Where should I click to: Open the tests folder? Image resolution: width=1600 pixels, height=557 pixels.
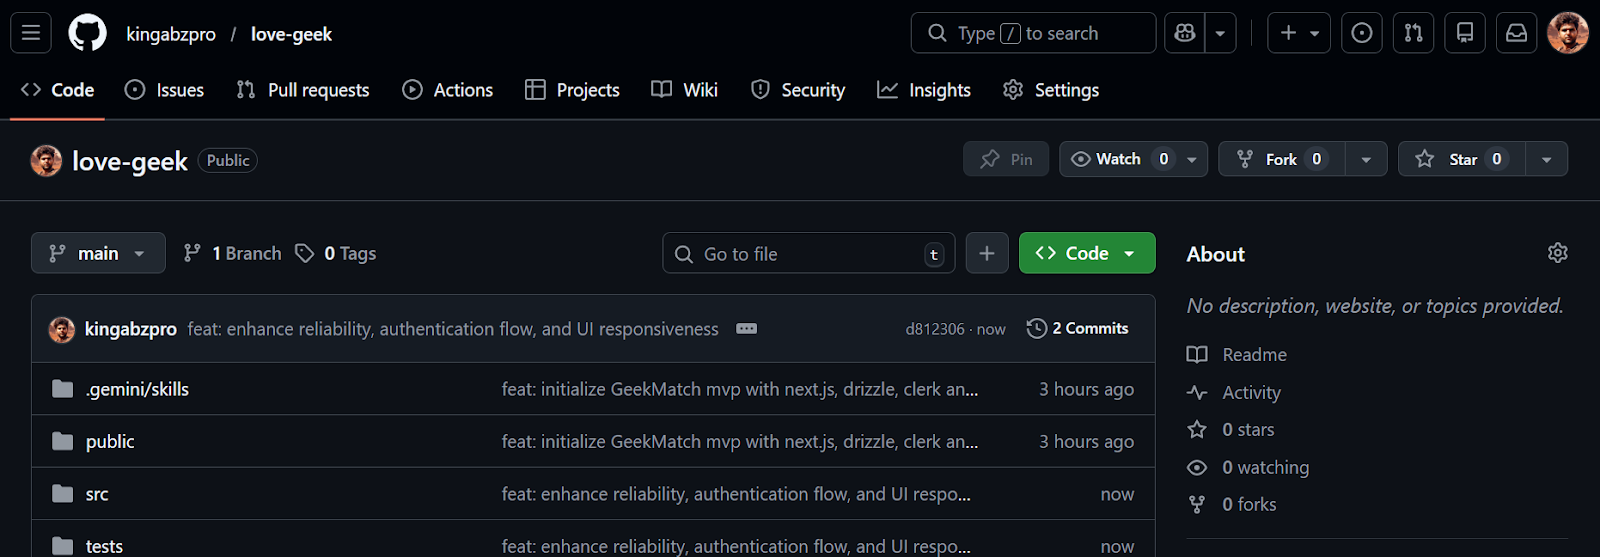tap(104, 546)
